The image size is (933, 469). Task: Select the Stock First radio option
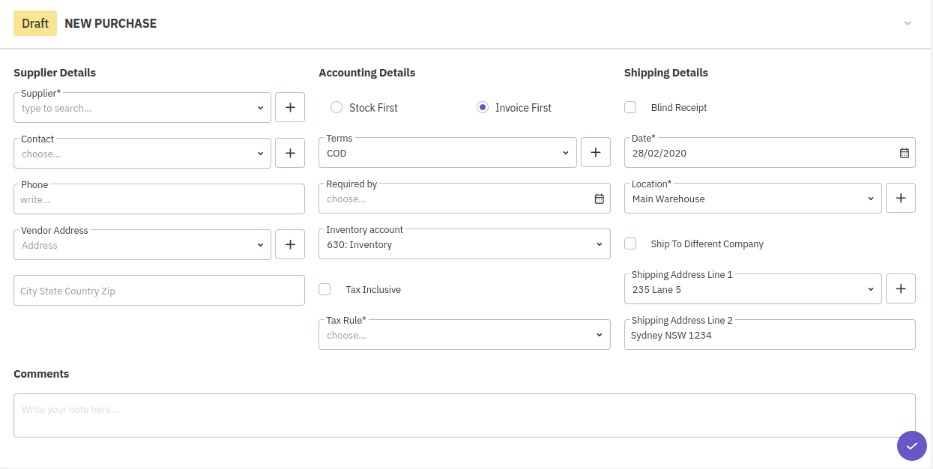[x=336, y=108]
